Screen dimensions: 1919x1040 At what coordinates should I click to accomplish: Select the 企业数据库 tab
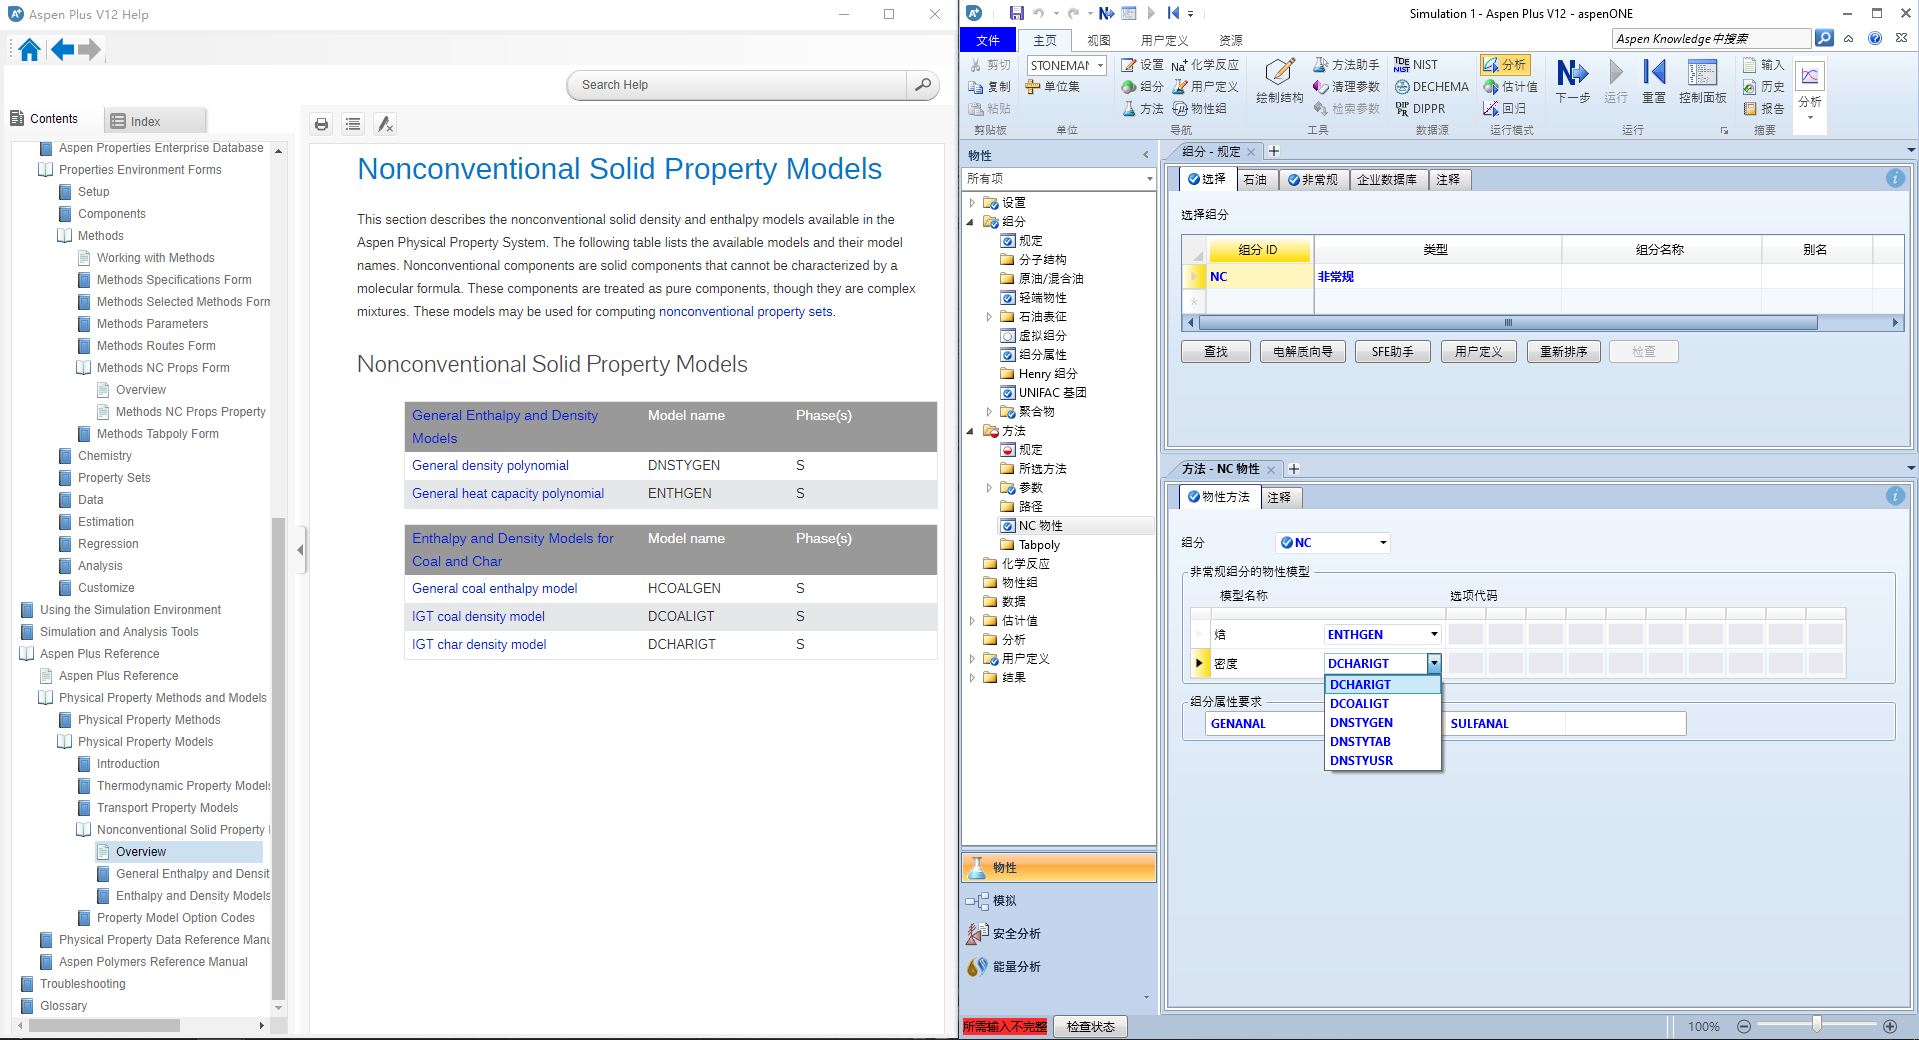[x=1387, y=179]
